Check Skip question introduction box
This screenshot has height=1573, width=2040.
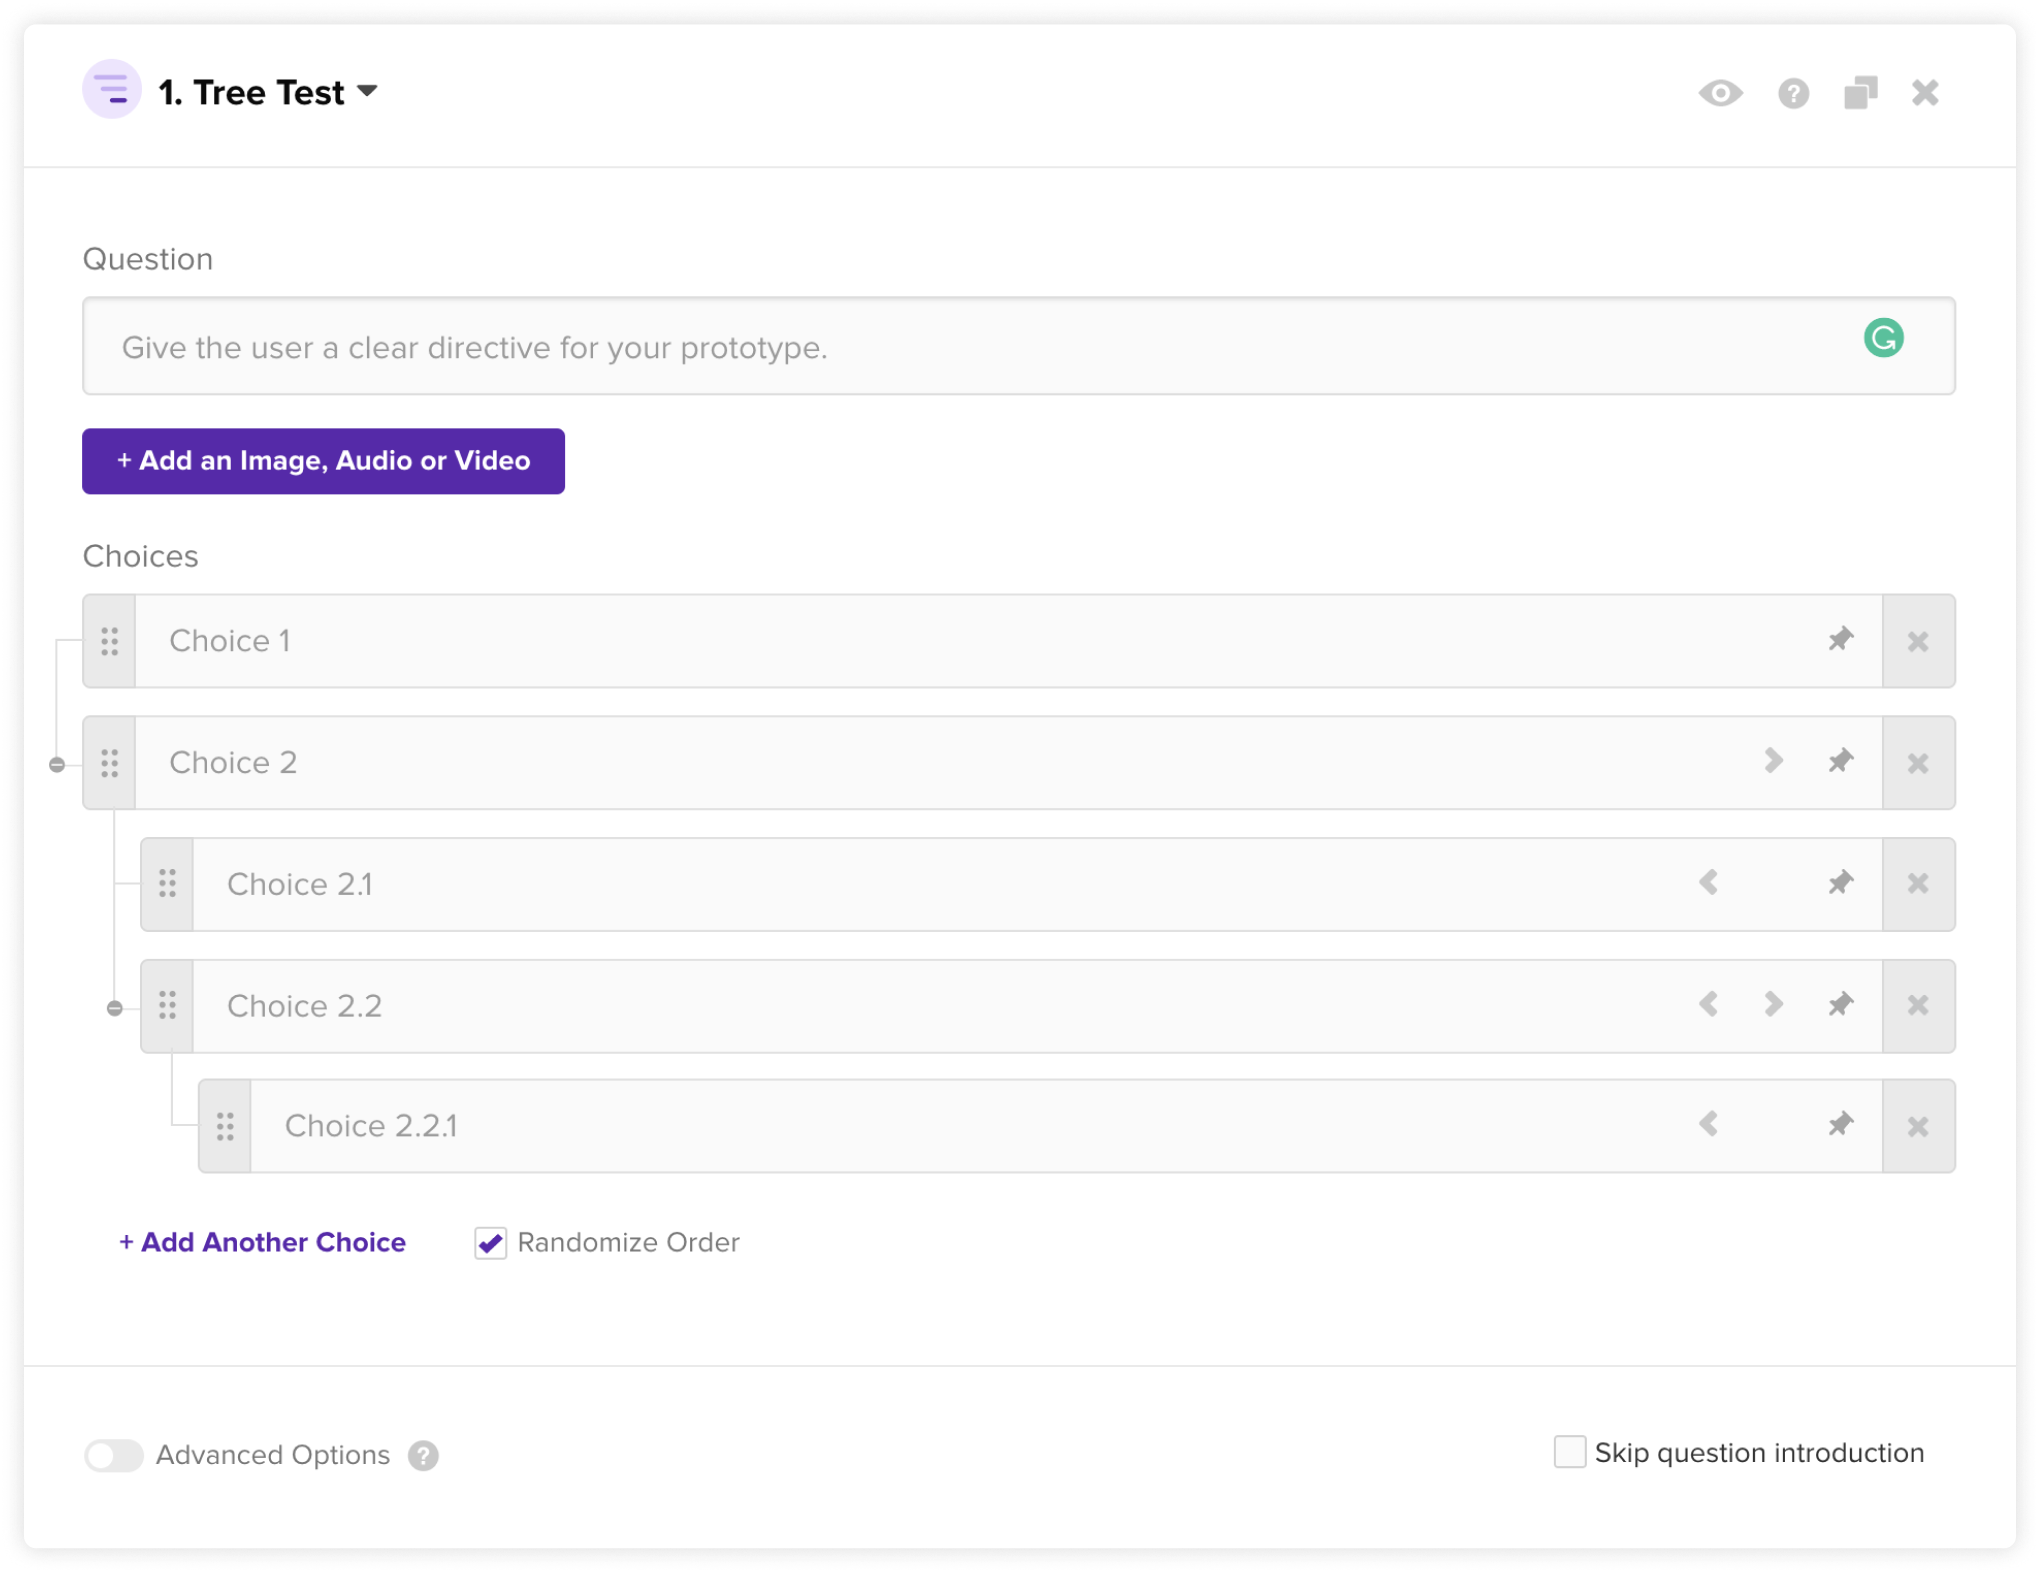click(1569, 1452)
